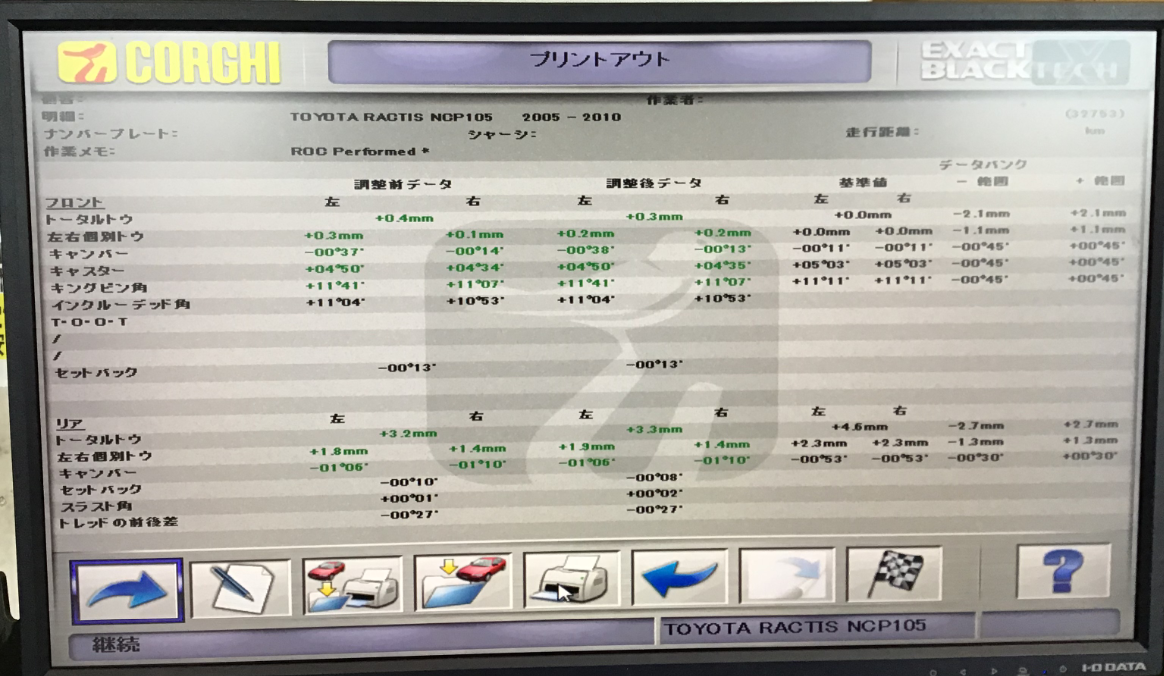Click the rear setback value -00°10'
Screen dimensions: 1164x676
[x=409, y=483]
